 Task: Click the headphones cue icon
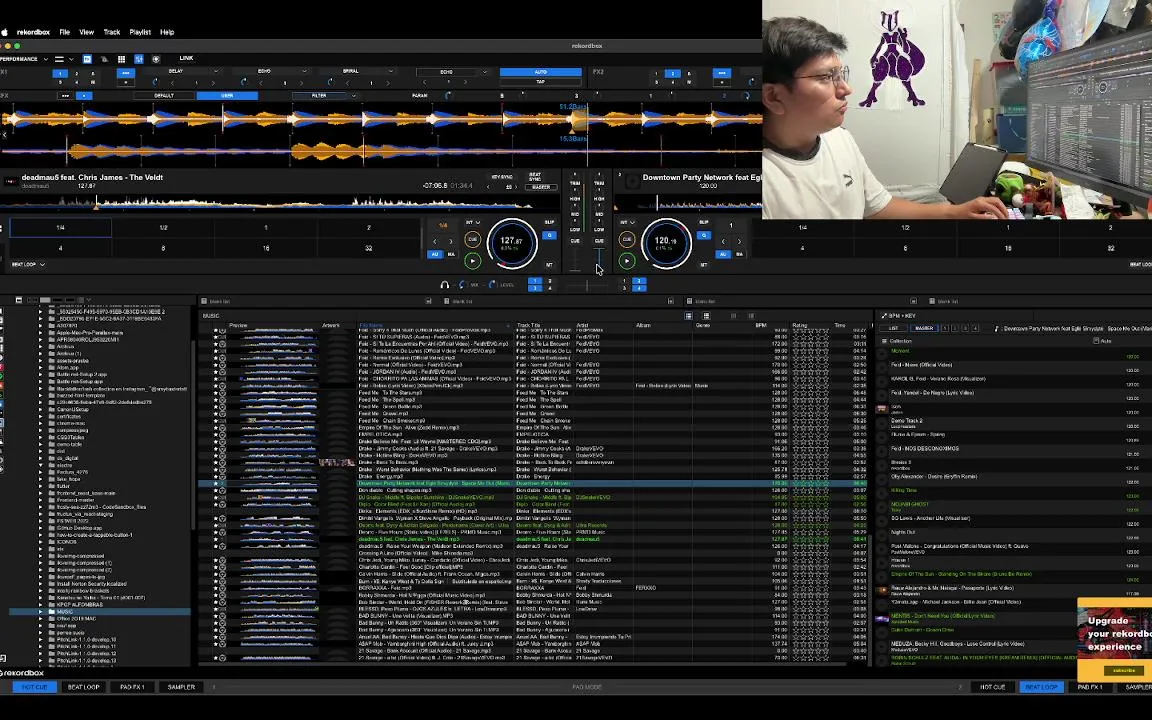click(x=444, y=284)
